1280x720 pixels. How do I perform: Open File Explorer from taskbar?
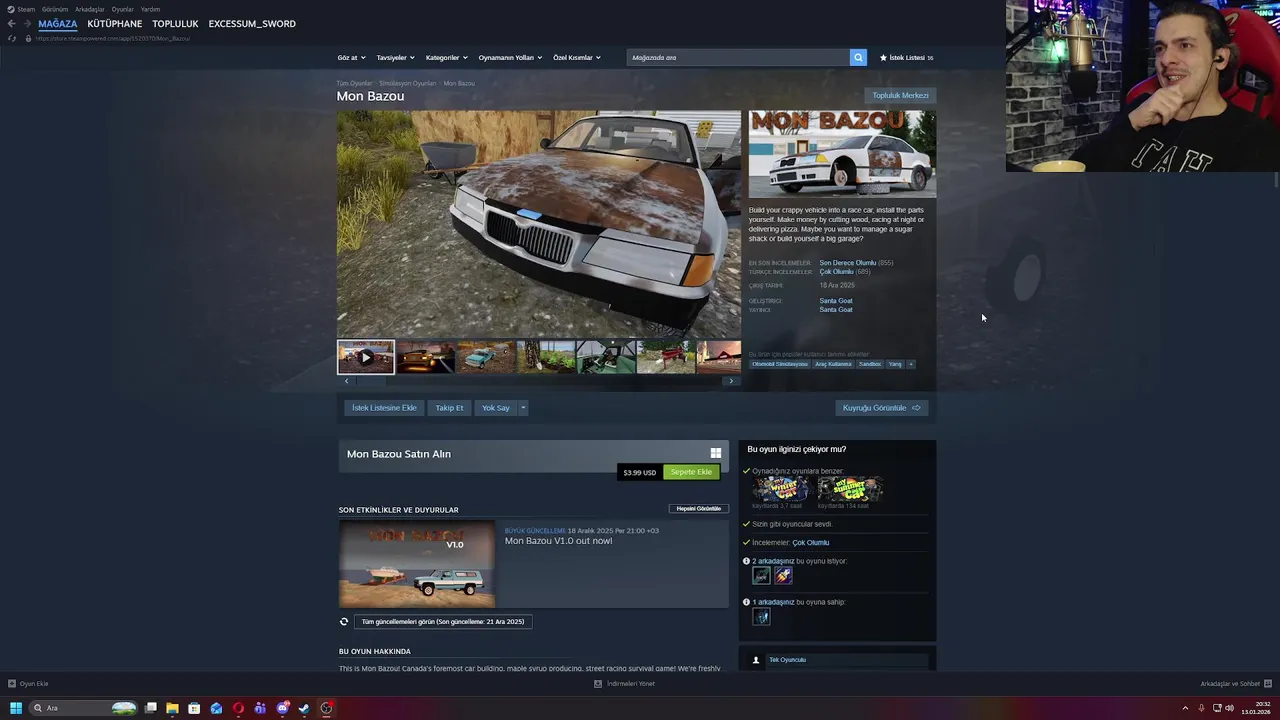pyautogui.click(x=172, y=708)
